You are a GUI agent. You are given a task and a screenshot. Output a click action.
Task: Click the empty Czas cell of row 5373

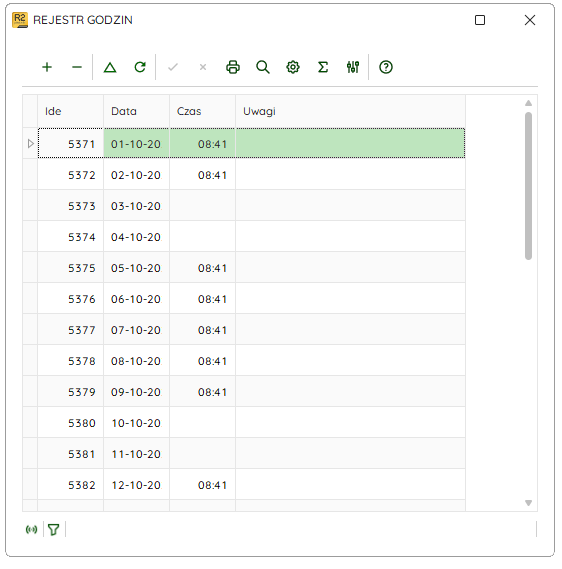tap(202, 206)
